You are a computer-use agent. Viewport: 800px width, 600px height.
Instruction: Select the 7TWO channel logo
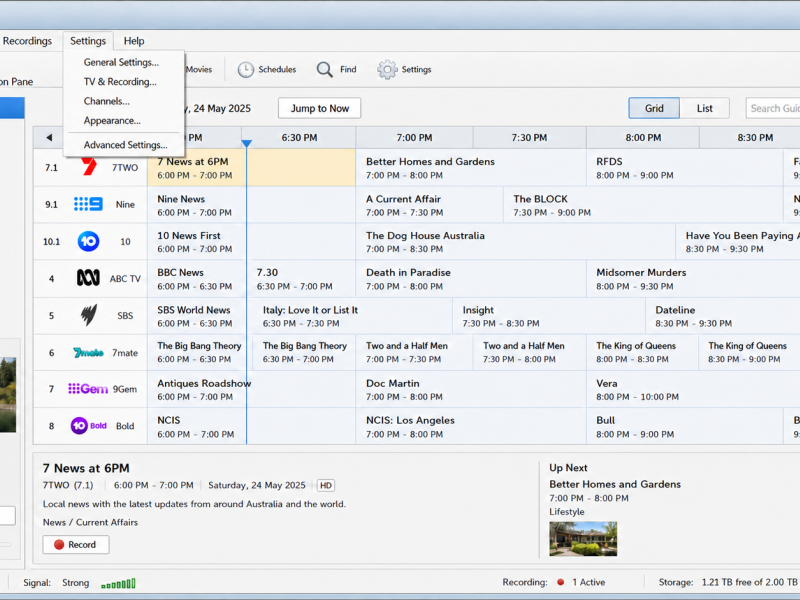point(89,167)
